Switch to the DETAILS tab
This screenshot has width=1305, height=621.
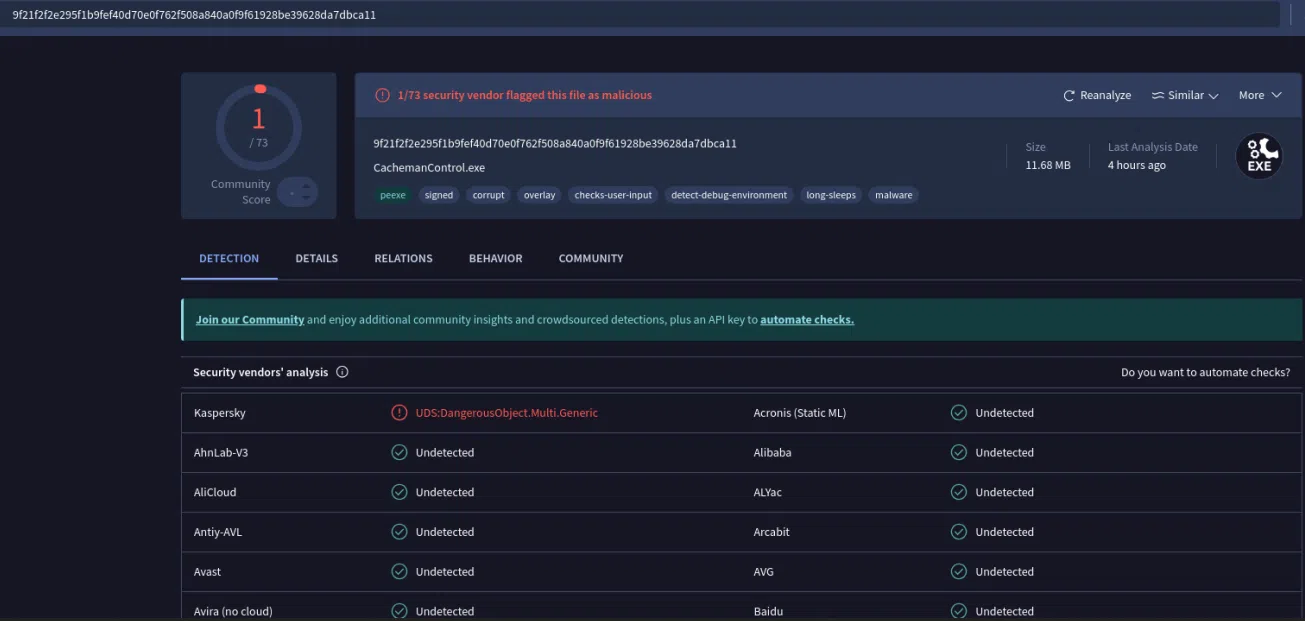click(x=316, y=258)
